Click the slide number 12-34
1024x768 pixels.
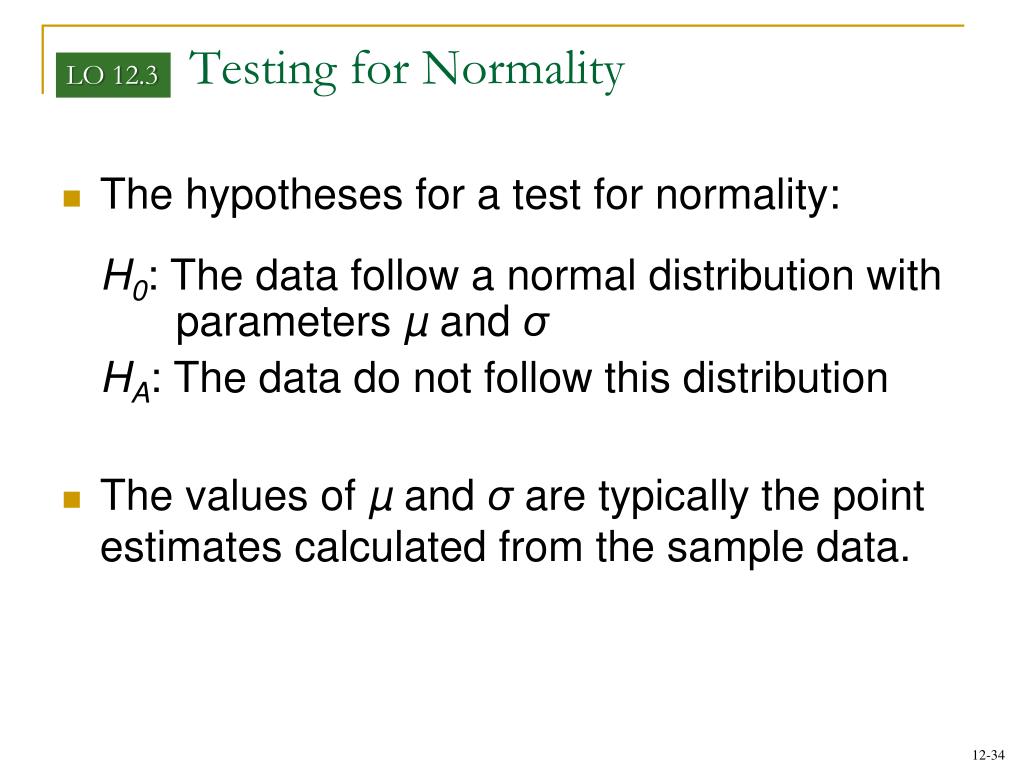[988, 755]
